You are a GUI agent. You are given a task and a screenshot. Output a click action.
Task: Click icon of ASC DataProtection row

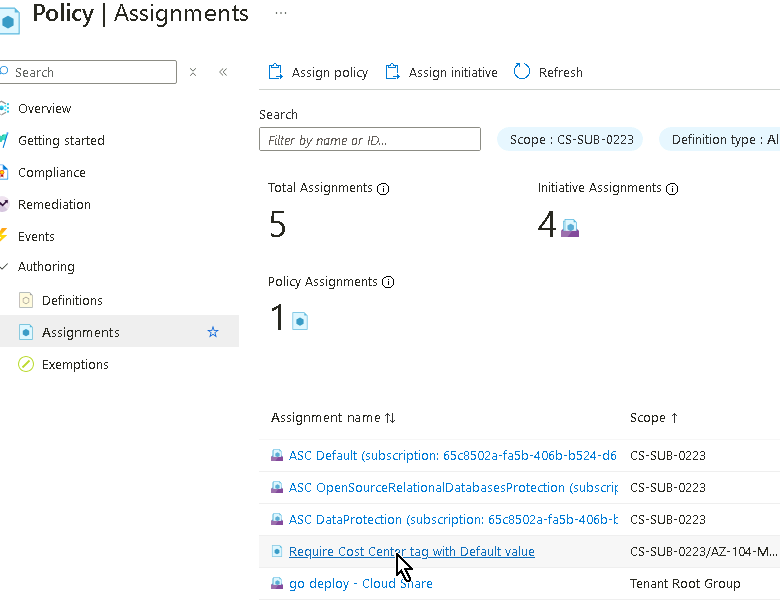[277, 519]
